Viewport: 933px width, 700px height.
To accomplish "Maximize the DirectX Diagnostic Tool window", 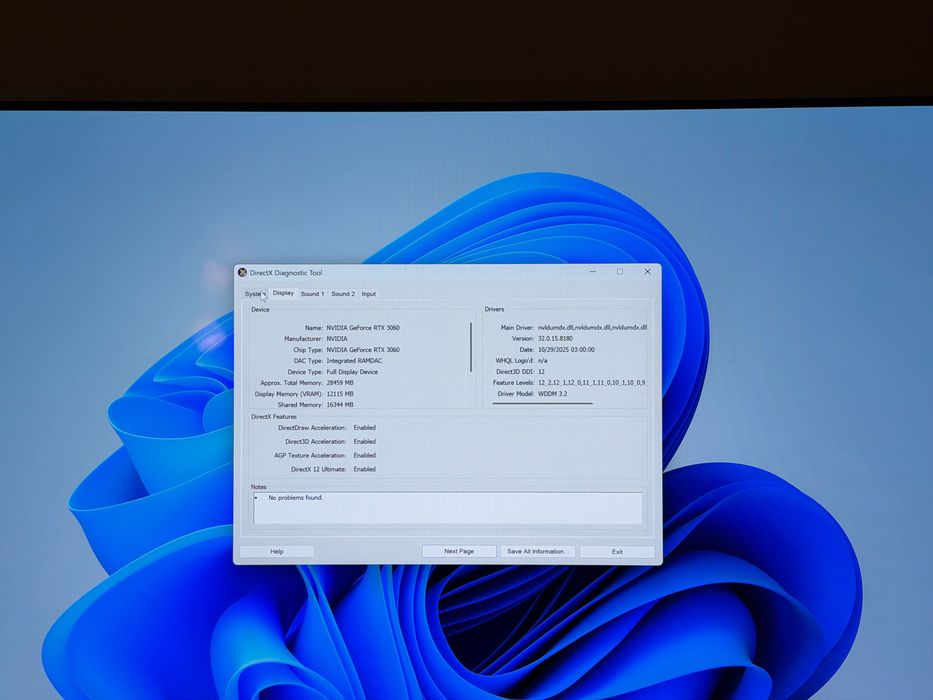I will click(x=620, y=271).
